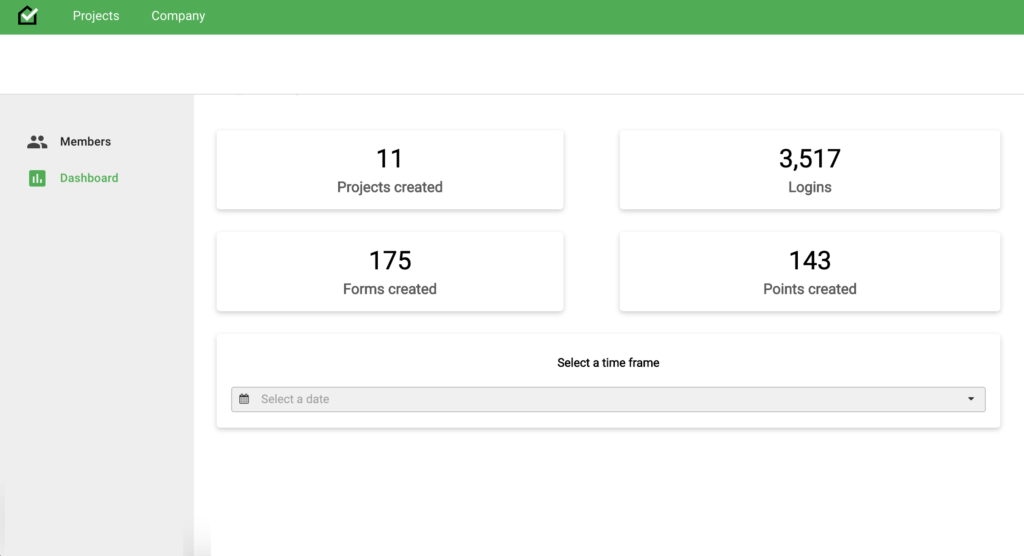Select the 3,517 Logins number
This screenshot has height=556, width=1024.
point(810,159)
